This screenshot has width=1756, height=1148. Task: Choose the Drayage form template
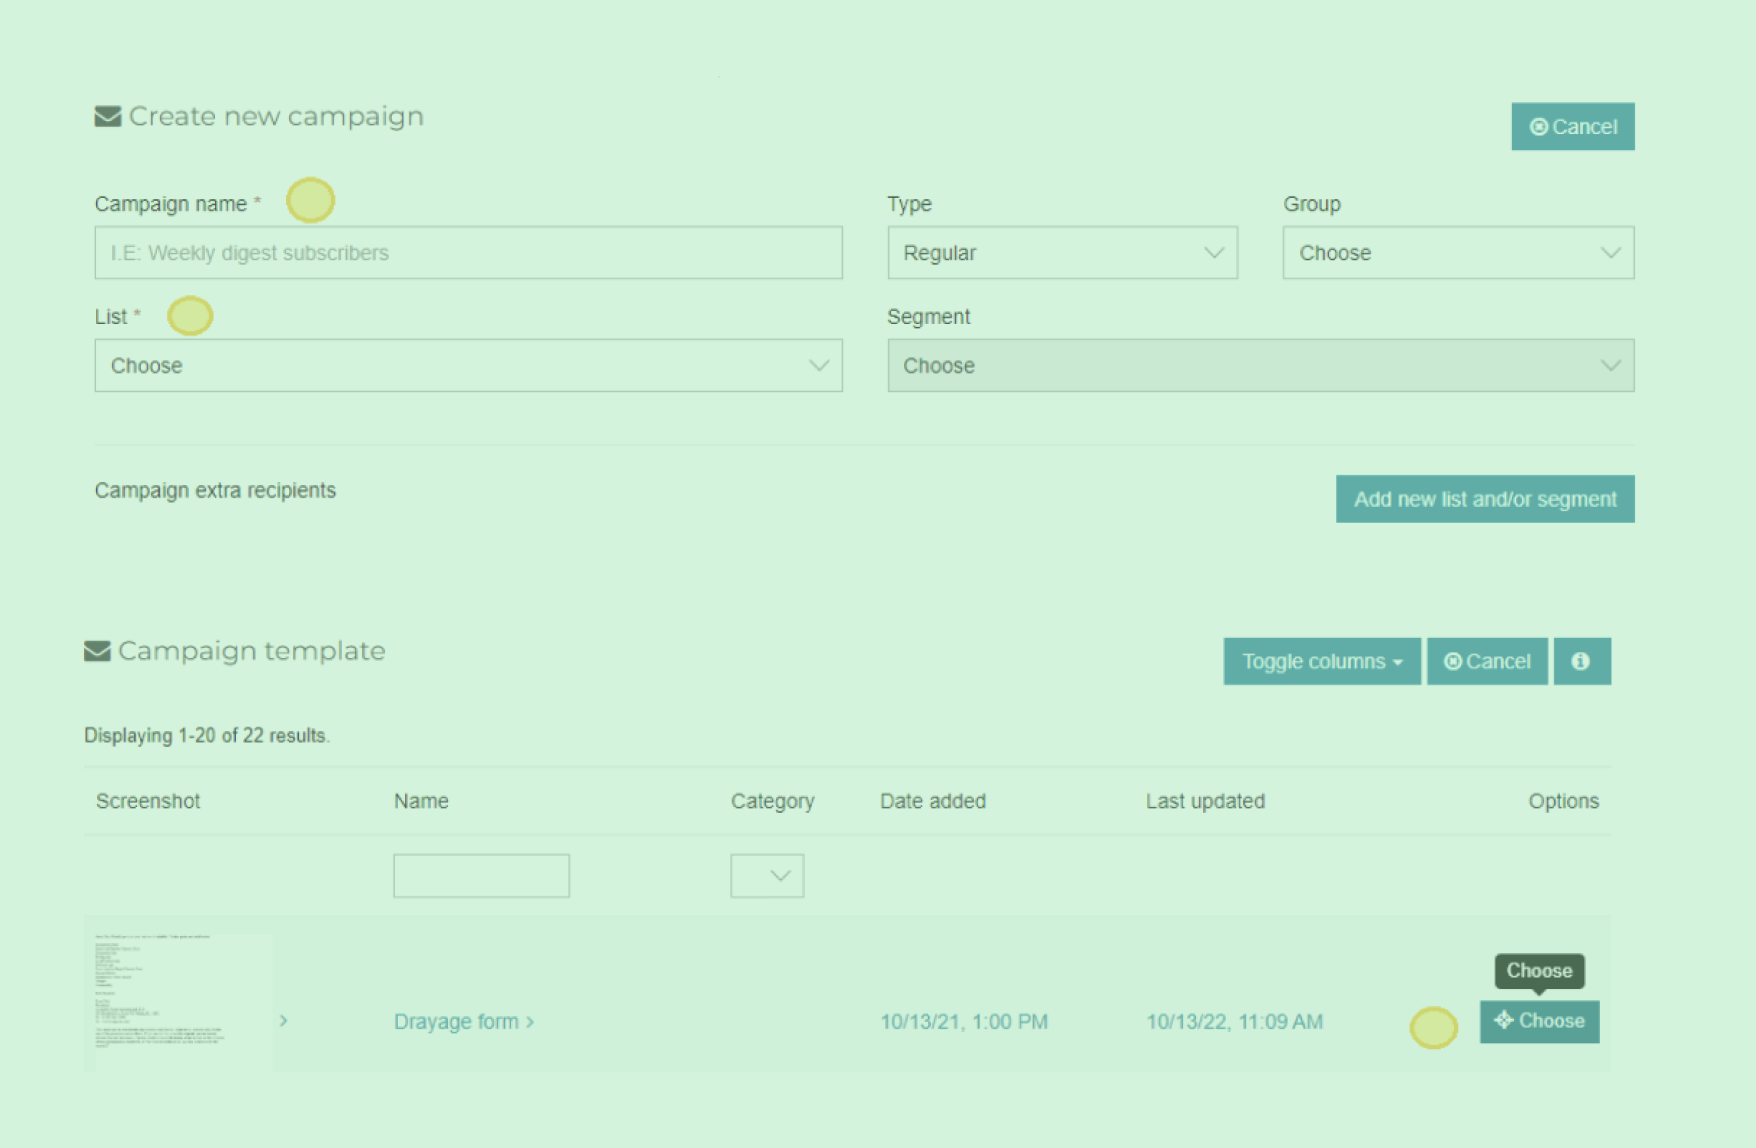(1539, 1021)
